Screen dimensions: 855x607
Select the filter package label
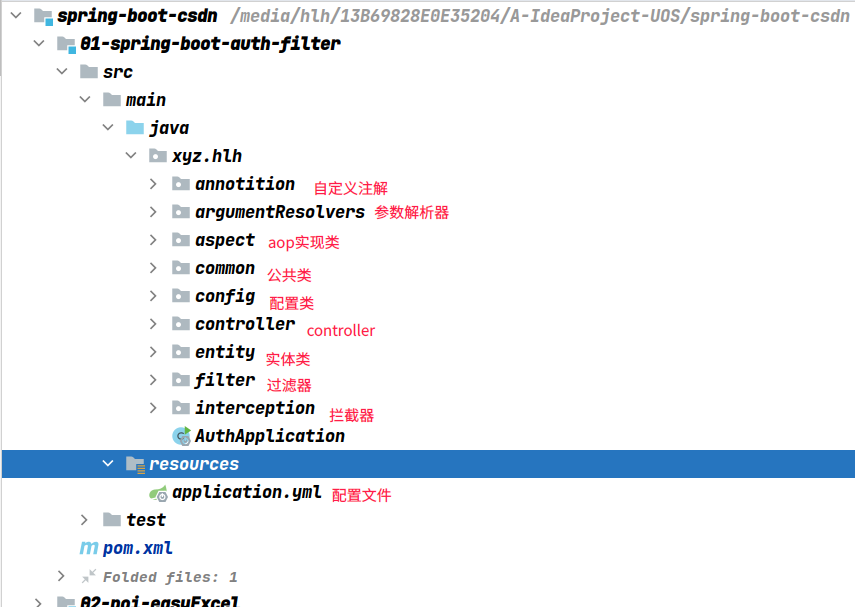click(x=225, y=380)
